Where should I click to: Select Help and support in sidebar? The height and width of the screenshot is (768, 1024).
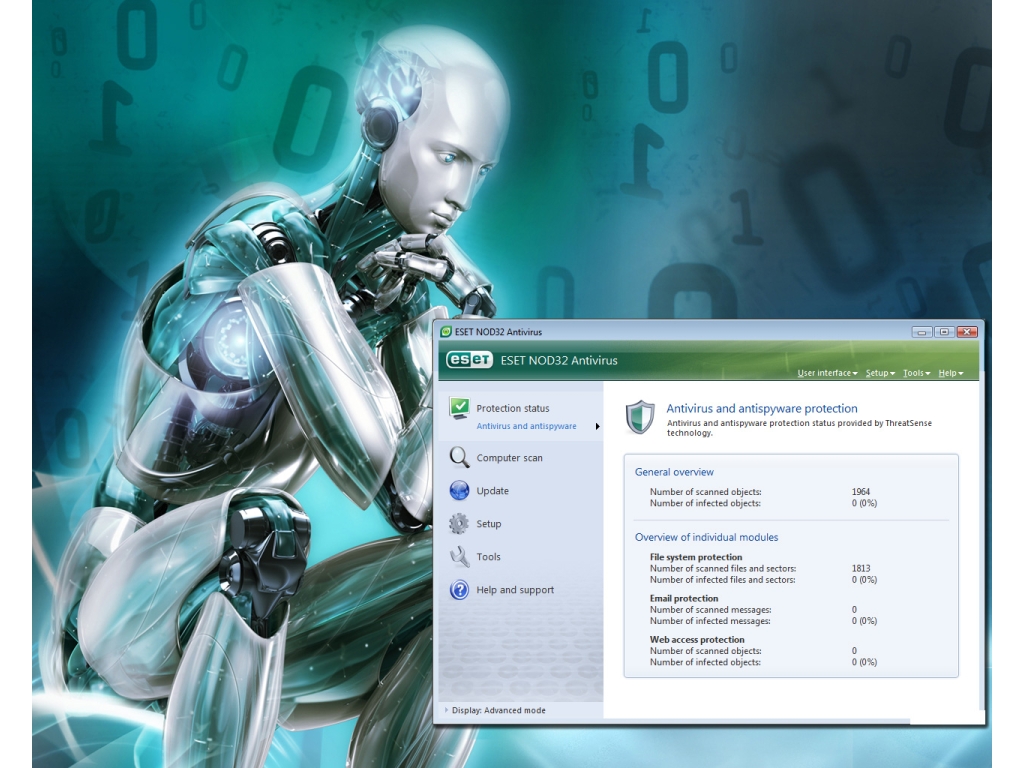(515, 590)
